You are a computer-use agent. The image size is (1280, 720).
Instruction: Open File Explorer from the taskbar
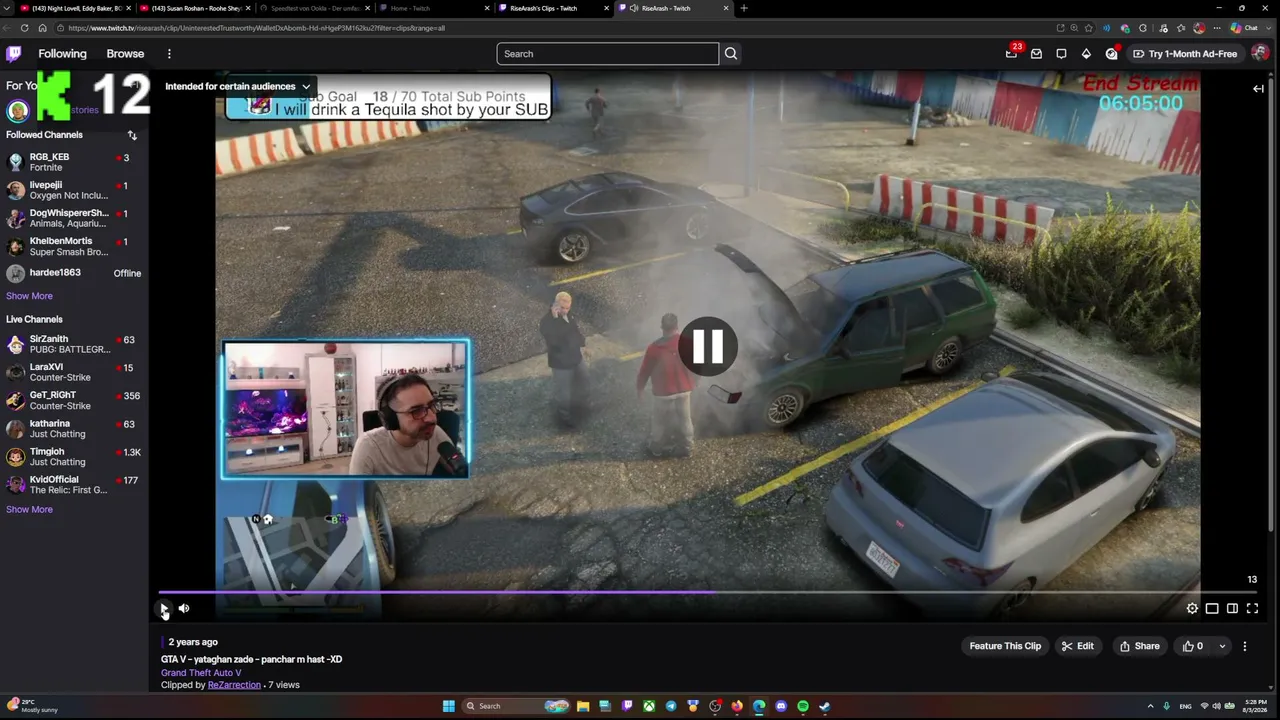(x=583, y=706)
